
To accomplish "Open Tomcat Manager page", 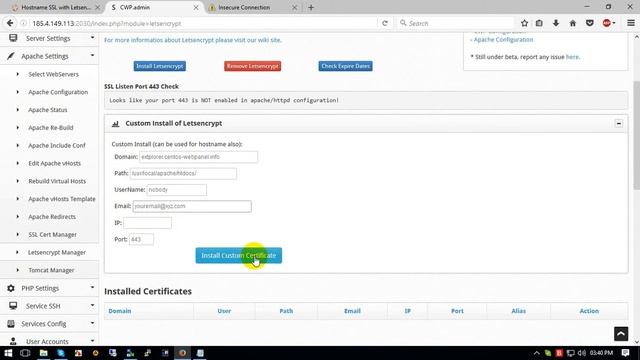I will click(x=51, y=270).
